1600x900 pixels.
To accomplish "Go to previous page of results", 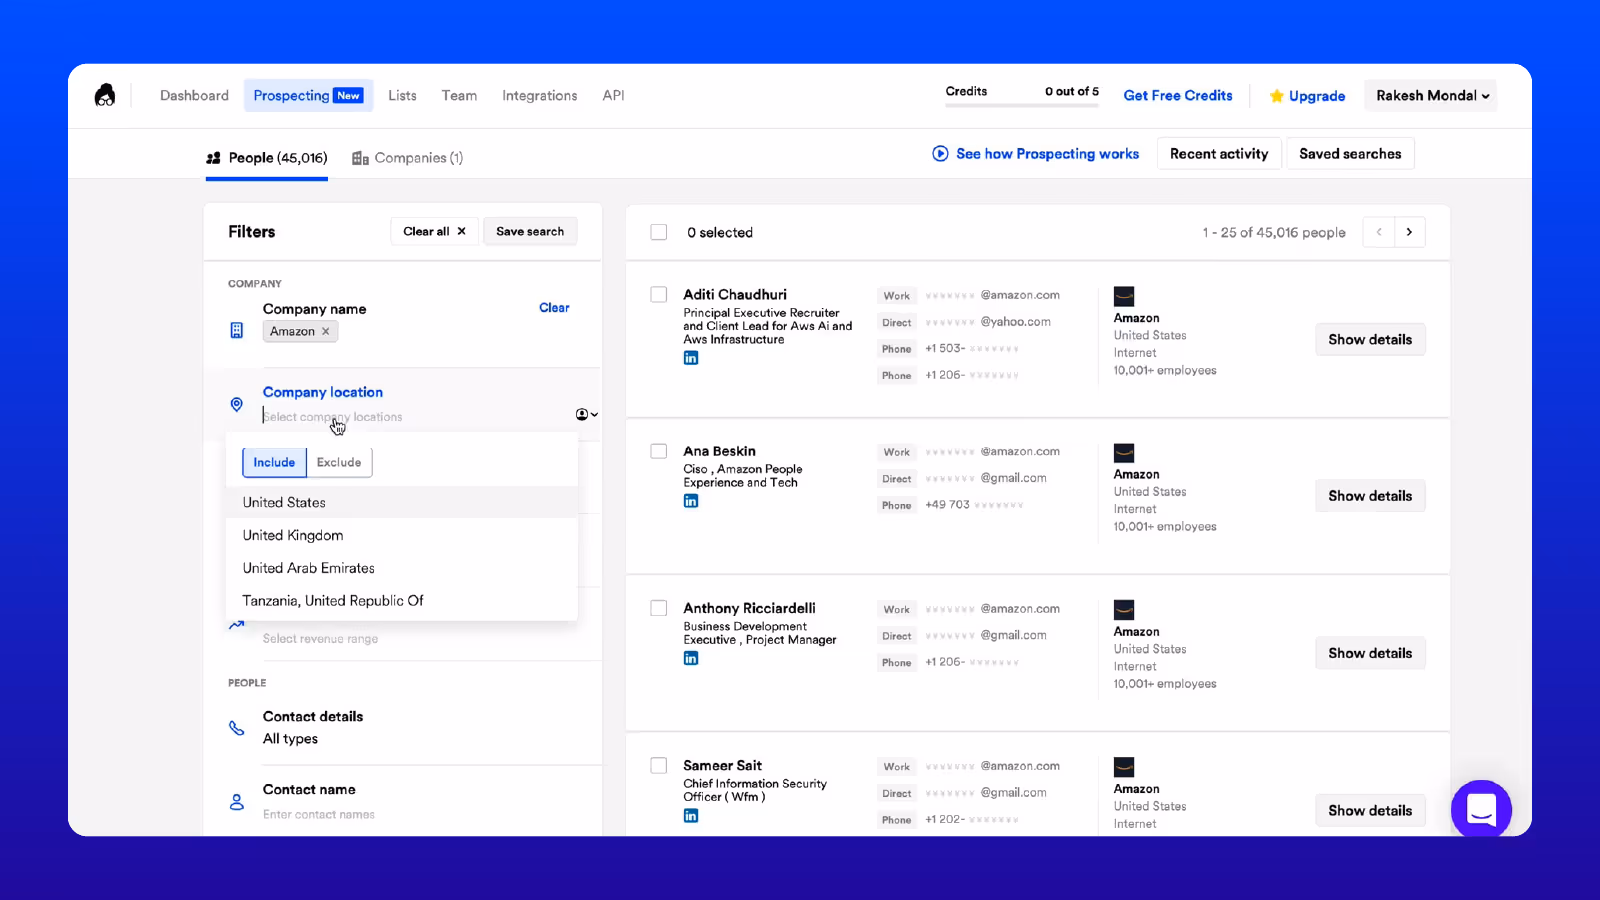I will pyautogui.click(x=1379, y=232).
